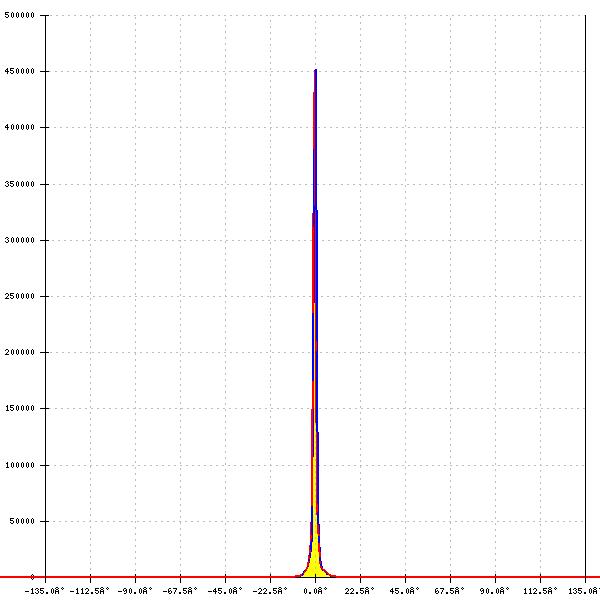Screen dimensions: 600x600
Task: Click the 45.0 x-axis label
Action: click(405, 591)
